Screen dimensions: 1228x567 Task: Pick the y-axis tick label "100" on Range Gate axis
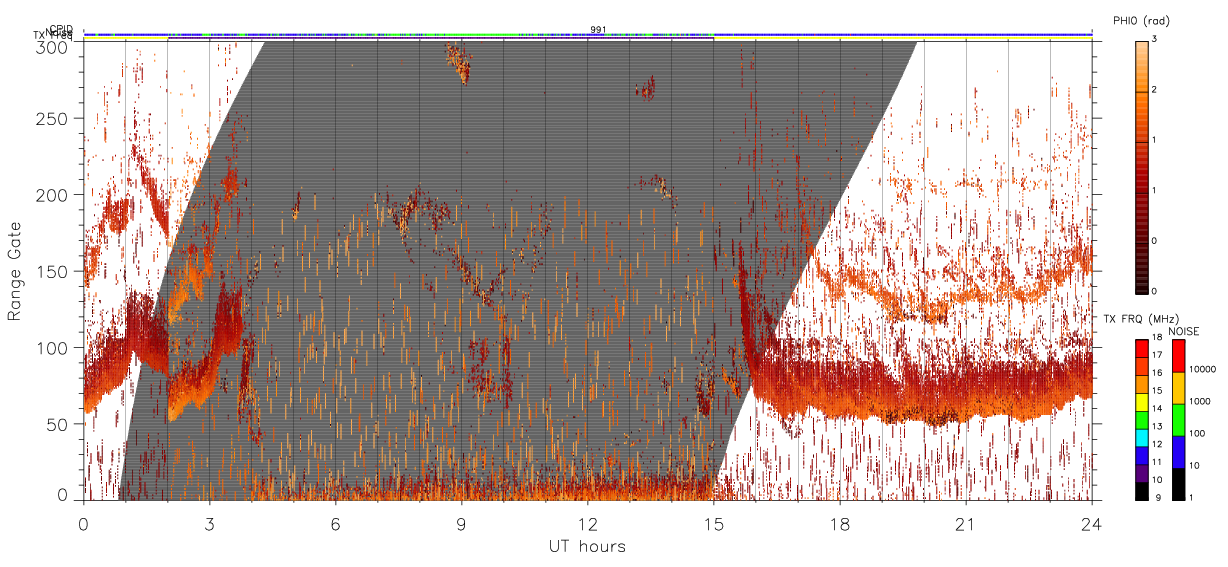point(54,348)
